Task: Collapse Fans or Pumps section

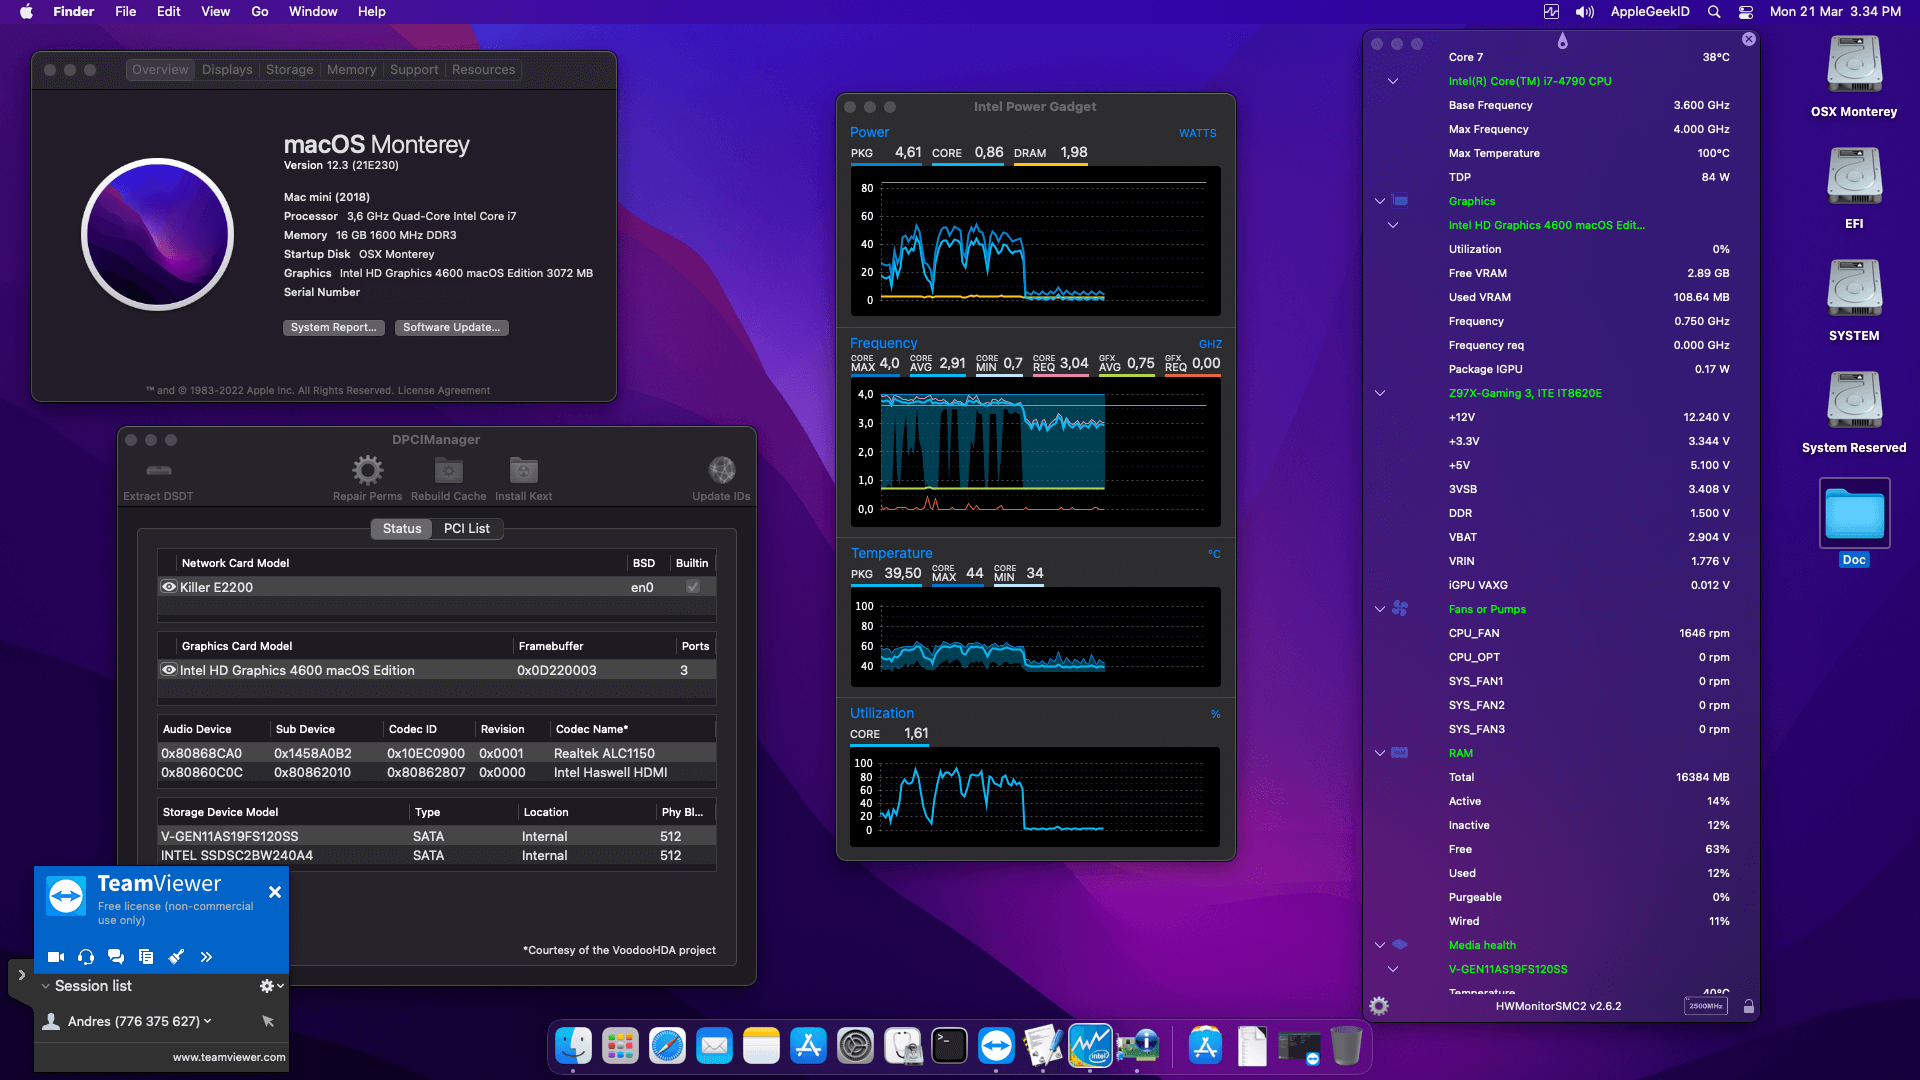Action: (x=1380, y=609)
